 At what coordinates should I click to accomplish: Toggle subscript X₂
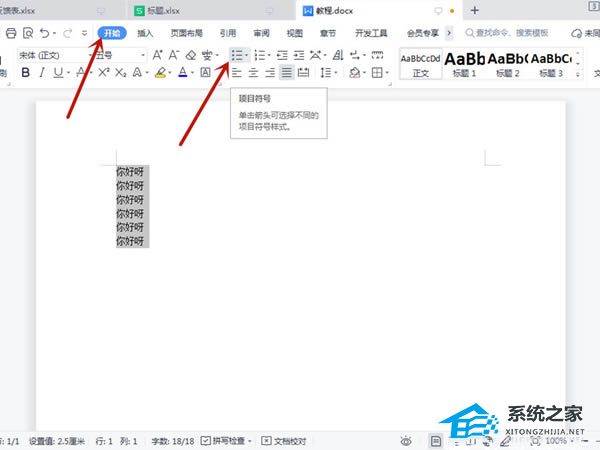[x=121, y=72]
